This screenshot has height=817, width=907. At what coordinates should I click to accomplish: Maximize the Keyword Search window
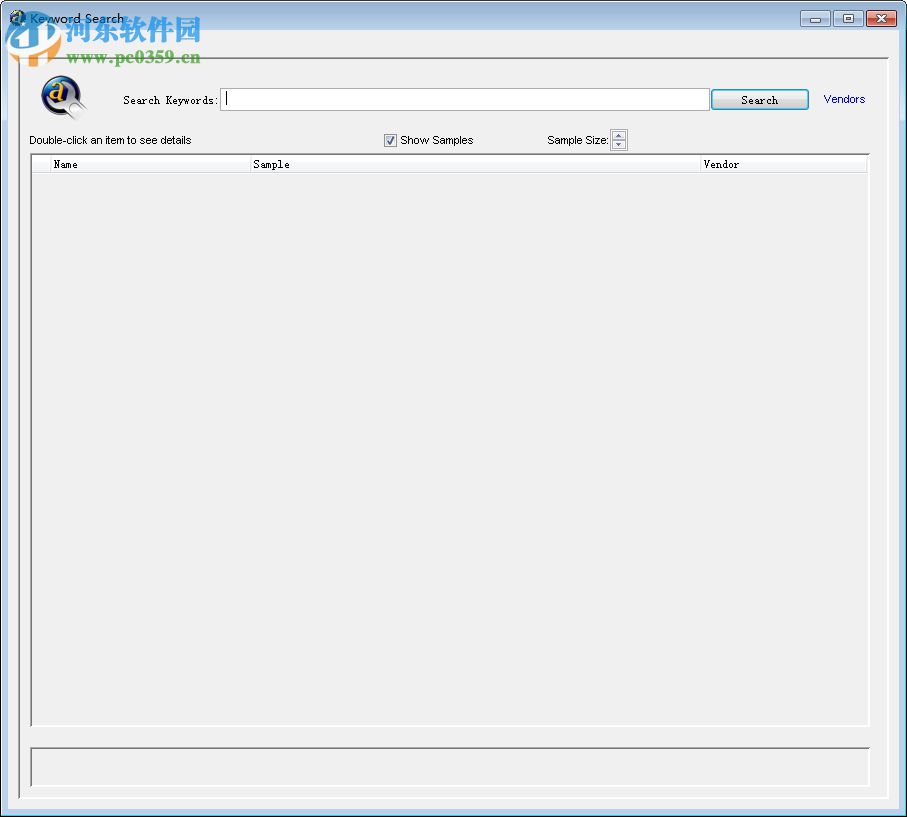point(849,19)
